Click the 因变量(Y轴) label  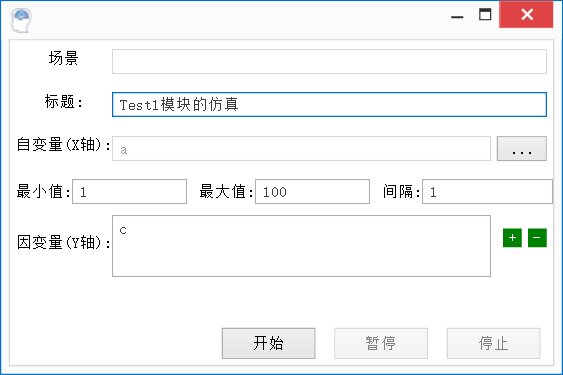point(64,242)
